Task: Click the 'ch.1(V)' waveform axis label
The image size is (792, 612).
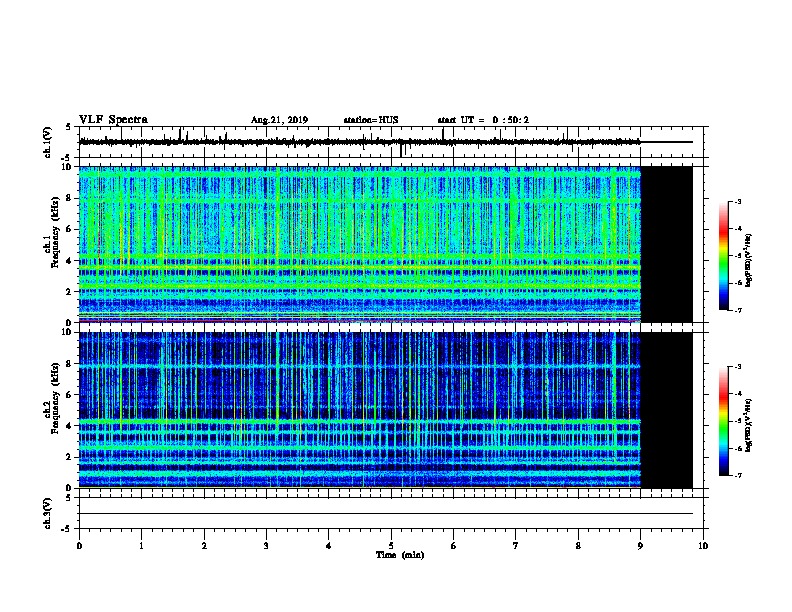Action: pyautogui.click(x=47, y=142)
